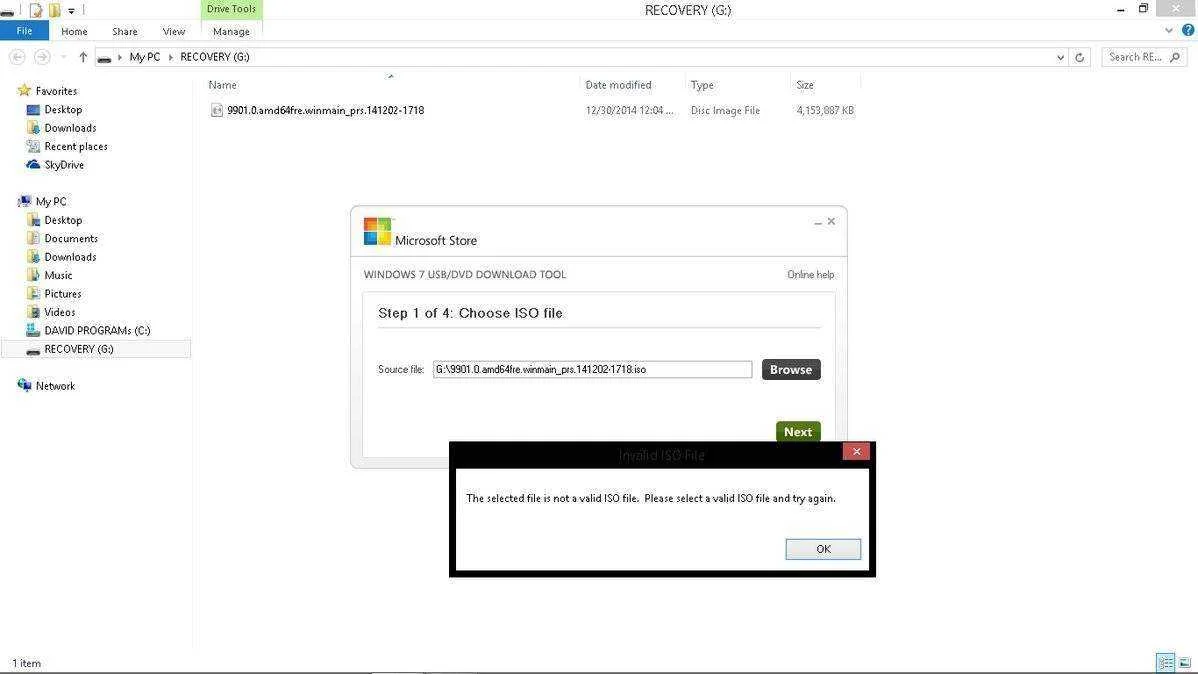This screenshot has width=1198, height=674.
Task: Open the Music folder
Action: [58, 275]
